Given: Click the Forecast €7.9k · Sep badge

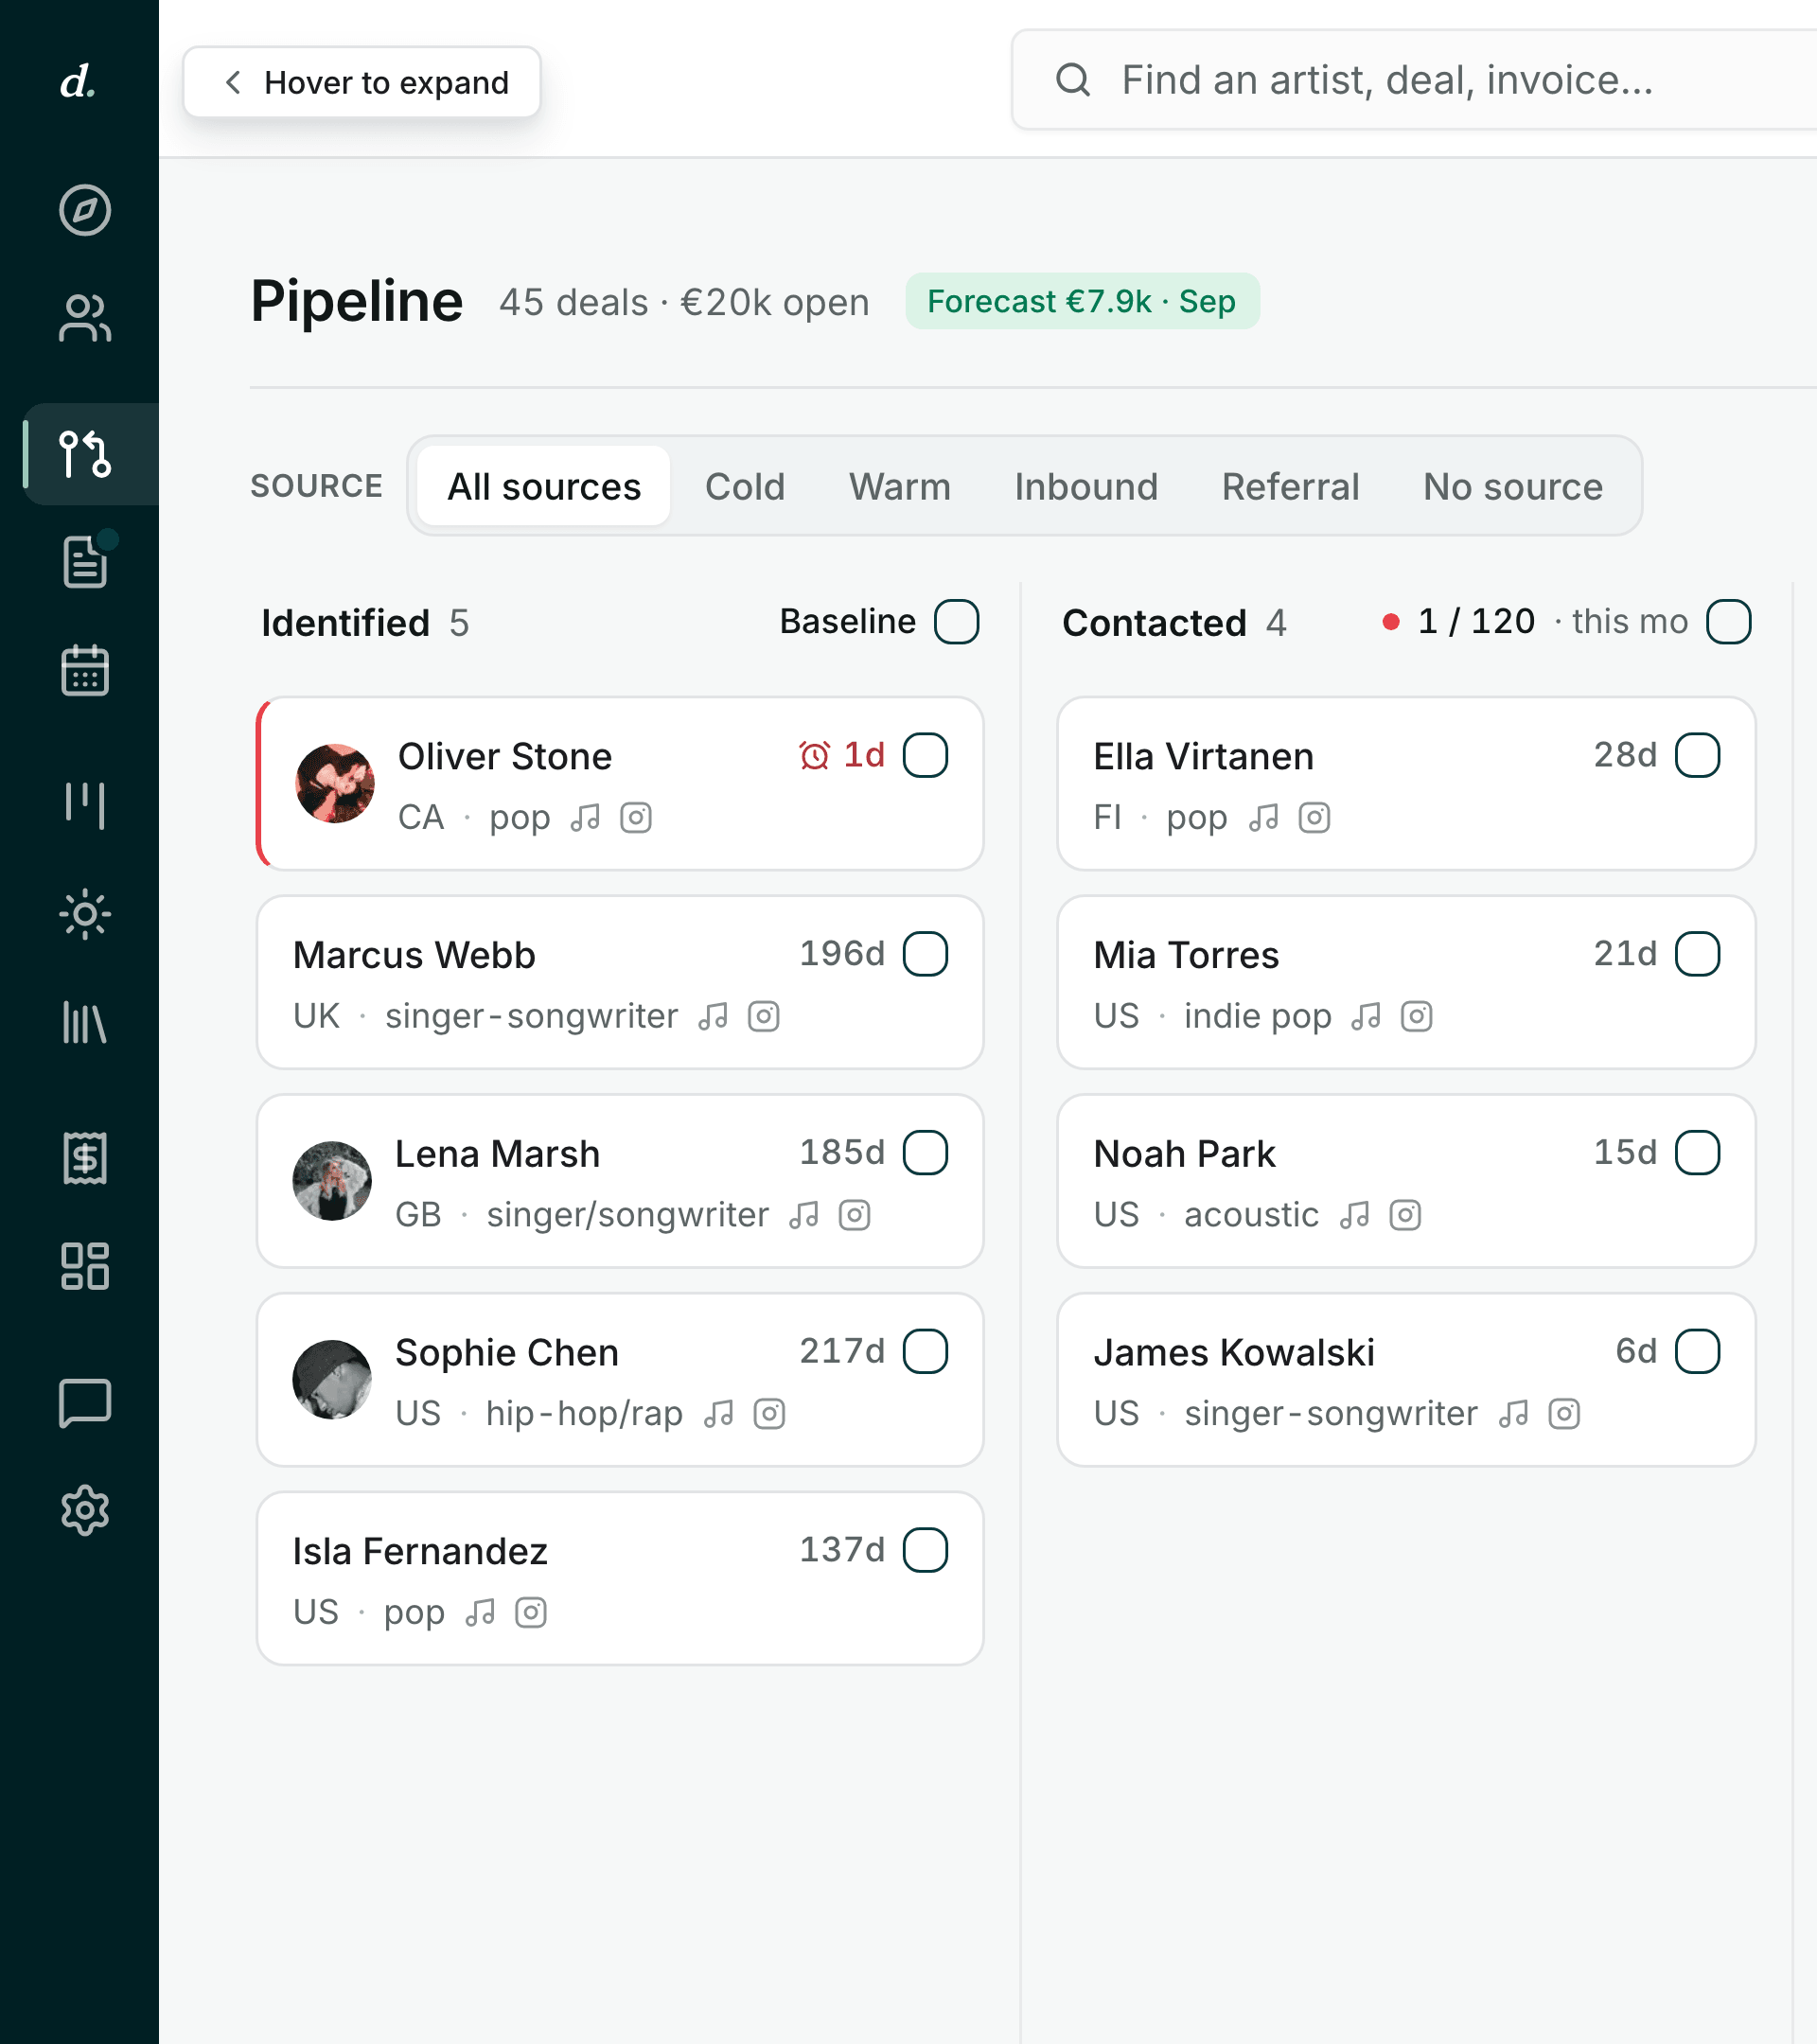Looking at the screenshot, I should point(1082,301).
